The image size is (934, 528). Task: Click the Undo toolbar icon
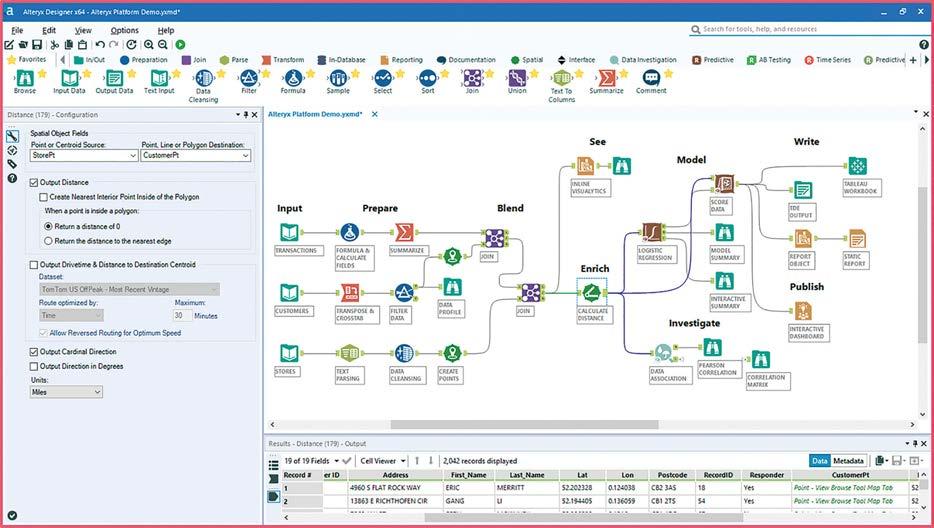[x=99, y=44]
